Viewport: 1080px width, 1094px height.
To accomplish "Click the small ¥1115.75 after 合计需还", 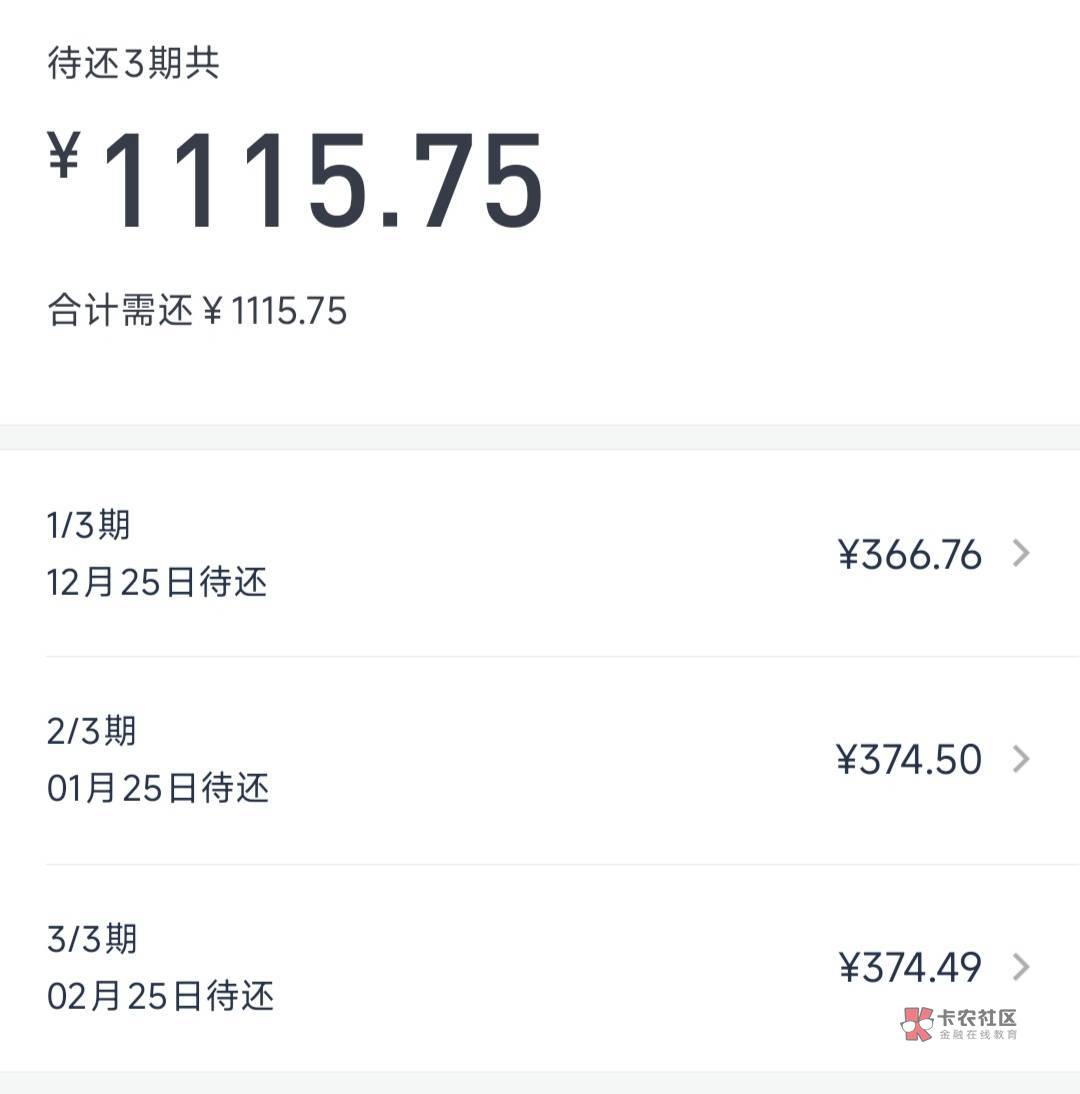I will [x=275, y=311].
